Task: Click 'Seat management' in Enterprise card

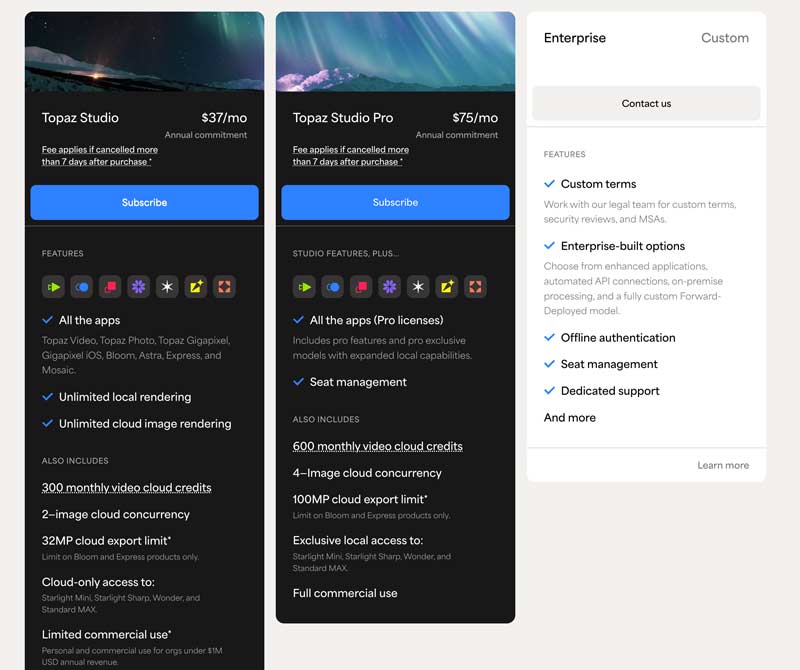Action: (x=609, y=364)
